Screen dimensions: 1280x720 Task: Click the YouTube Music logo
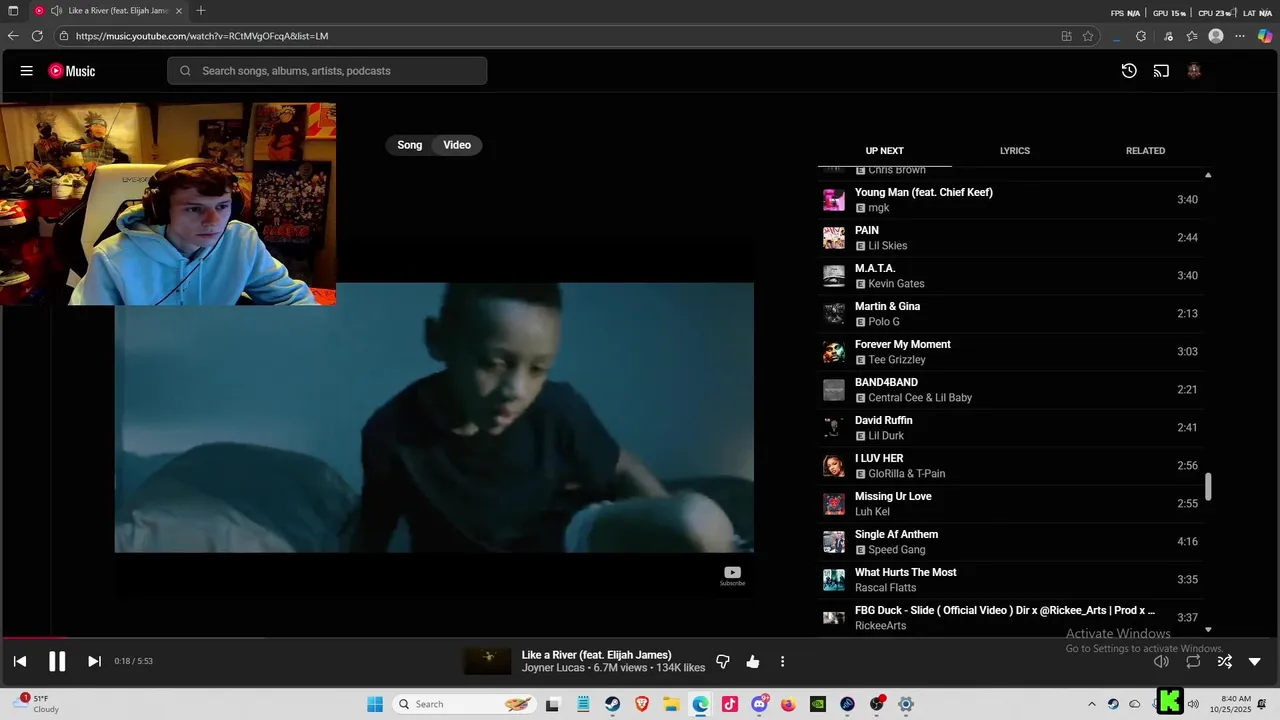72,71
